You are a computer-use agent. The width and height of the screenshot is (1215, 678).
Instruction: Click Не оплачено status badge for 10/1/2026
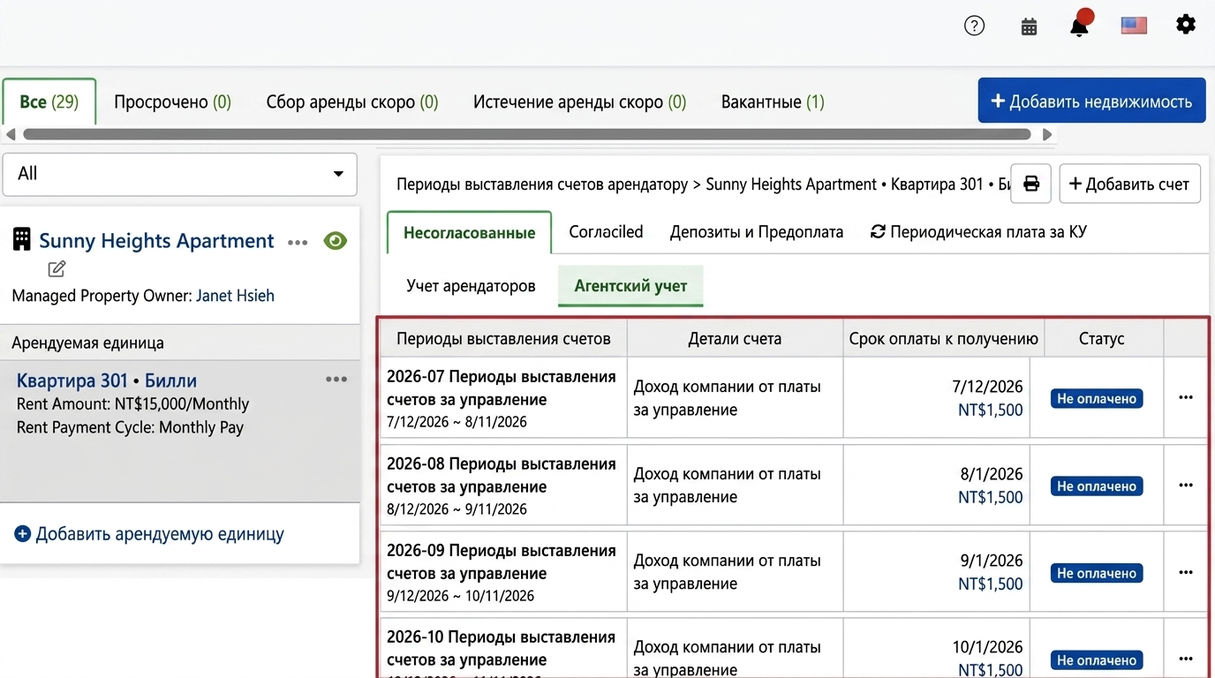tap(1097, 659)
